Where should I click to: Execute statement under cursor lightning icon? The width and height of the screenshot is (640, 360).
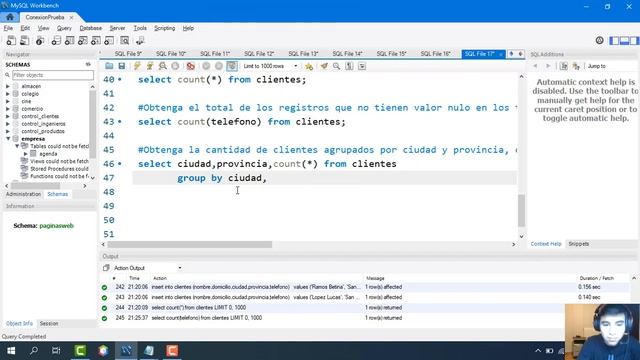[150, 66]
